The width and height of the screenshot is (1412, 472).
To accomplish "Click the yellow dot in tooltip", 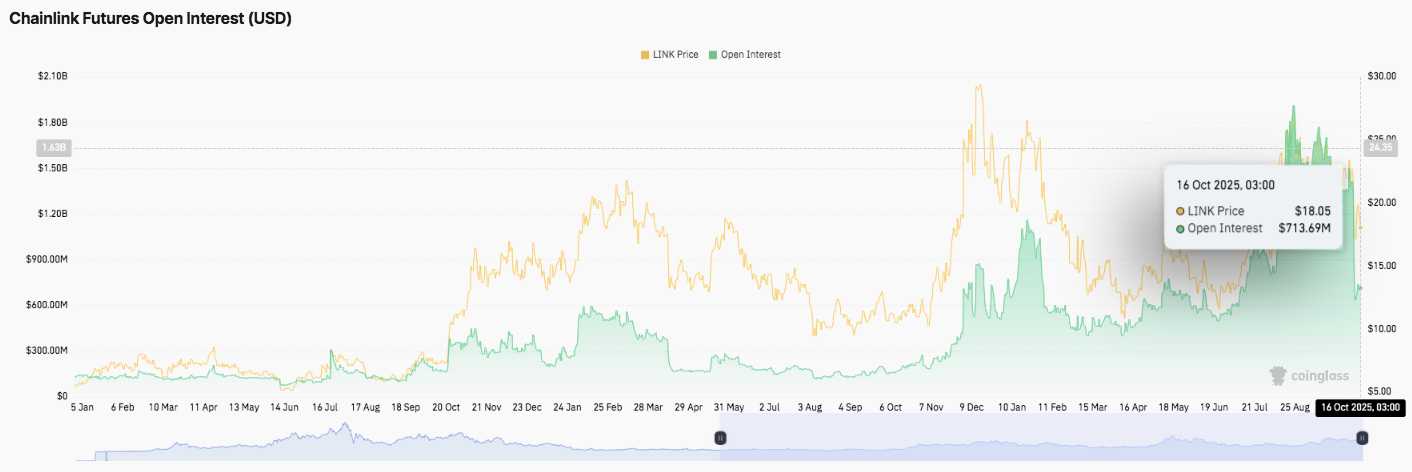I will coord(1181,211).
